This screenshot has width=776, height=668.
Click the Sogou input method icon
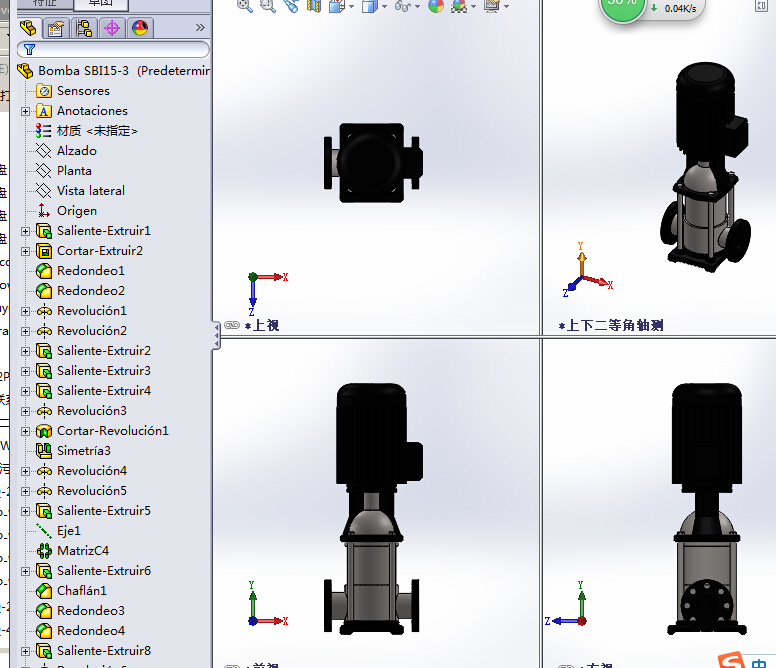(732, 660)
